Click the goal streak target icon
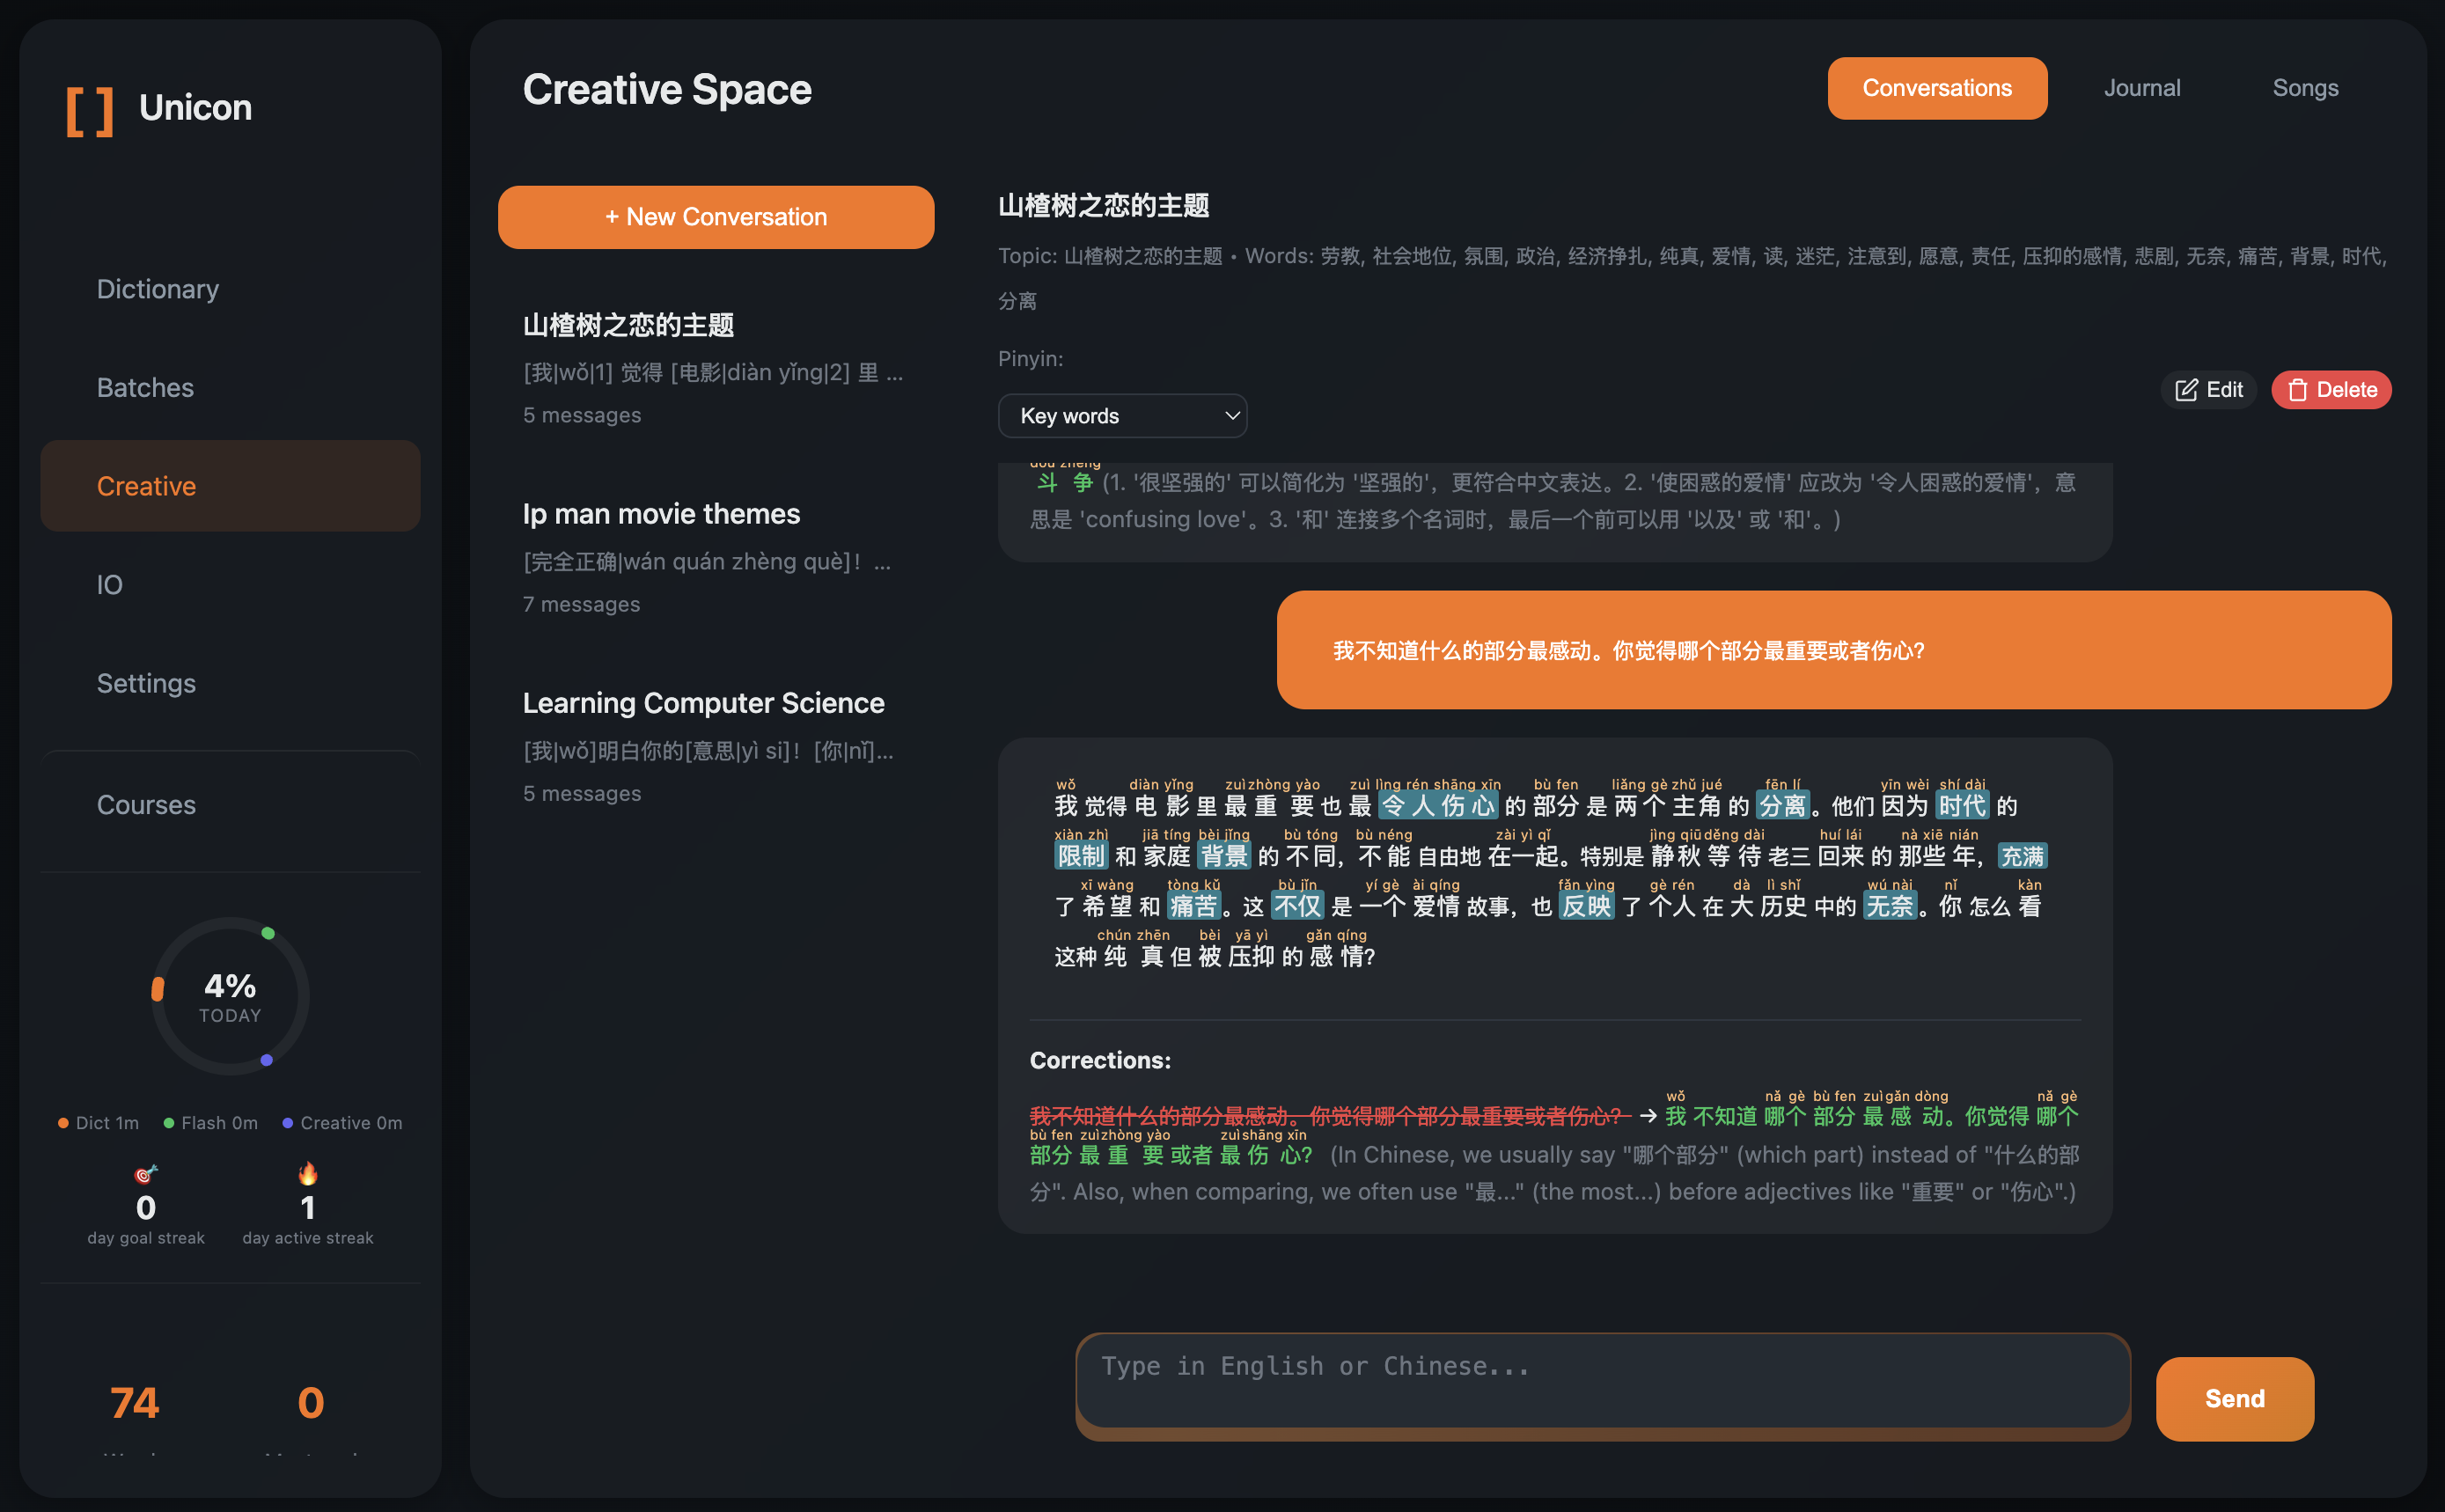2445x1512 pixels. tap(146, 1173)
